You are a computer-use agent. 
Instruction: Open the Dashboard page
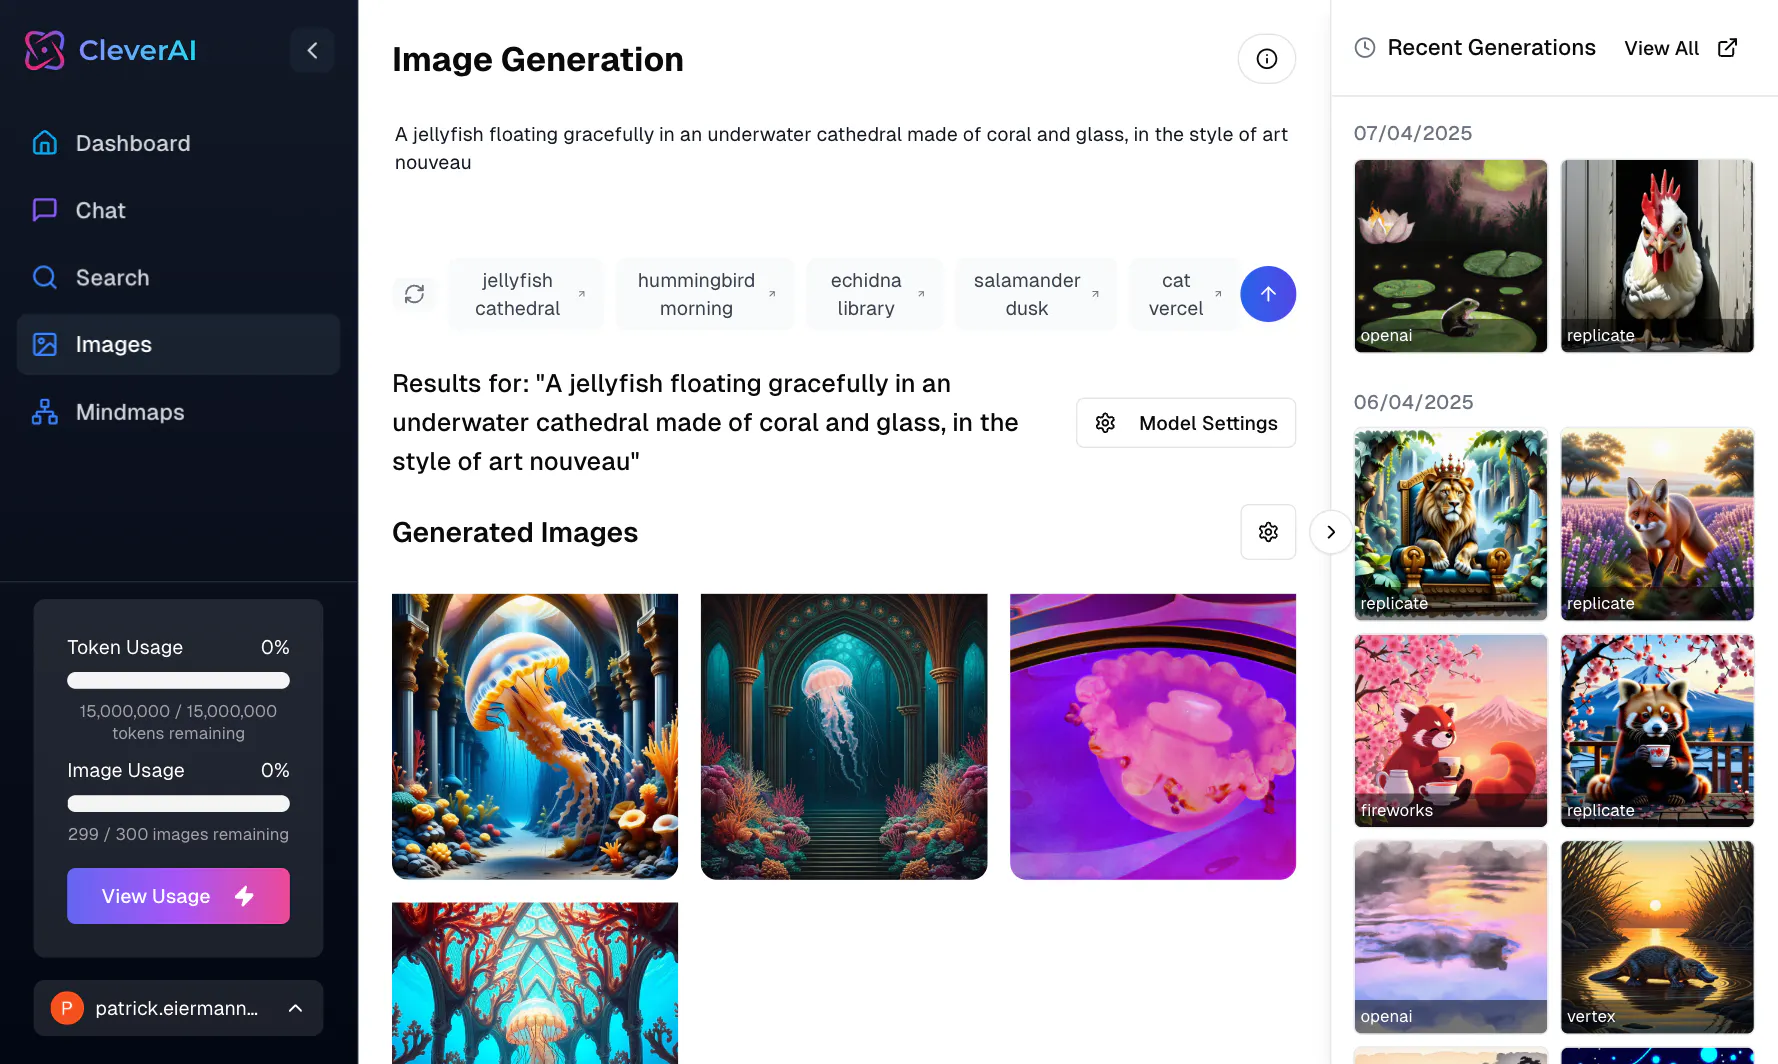[178, 143]
